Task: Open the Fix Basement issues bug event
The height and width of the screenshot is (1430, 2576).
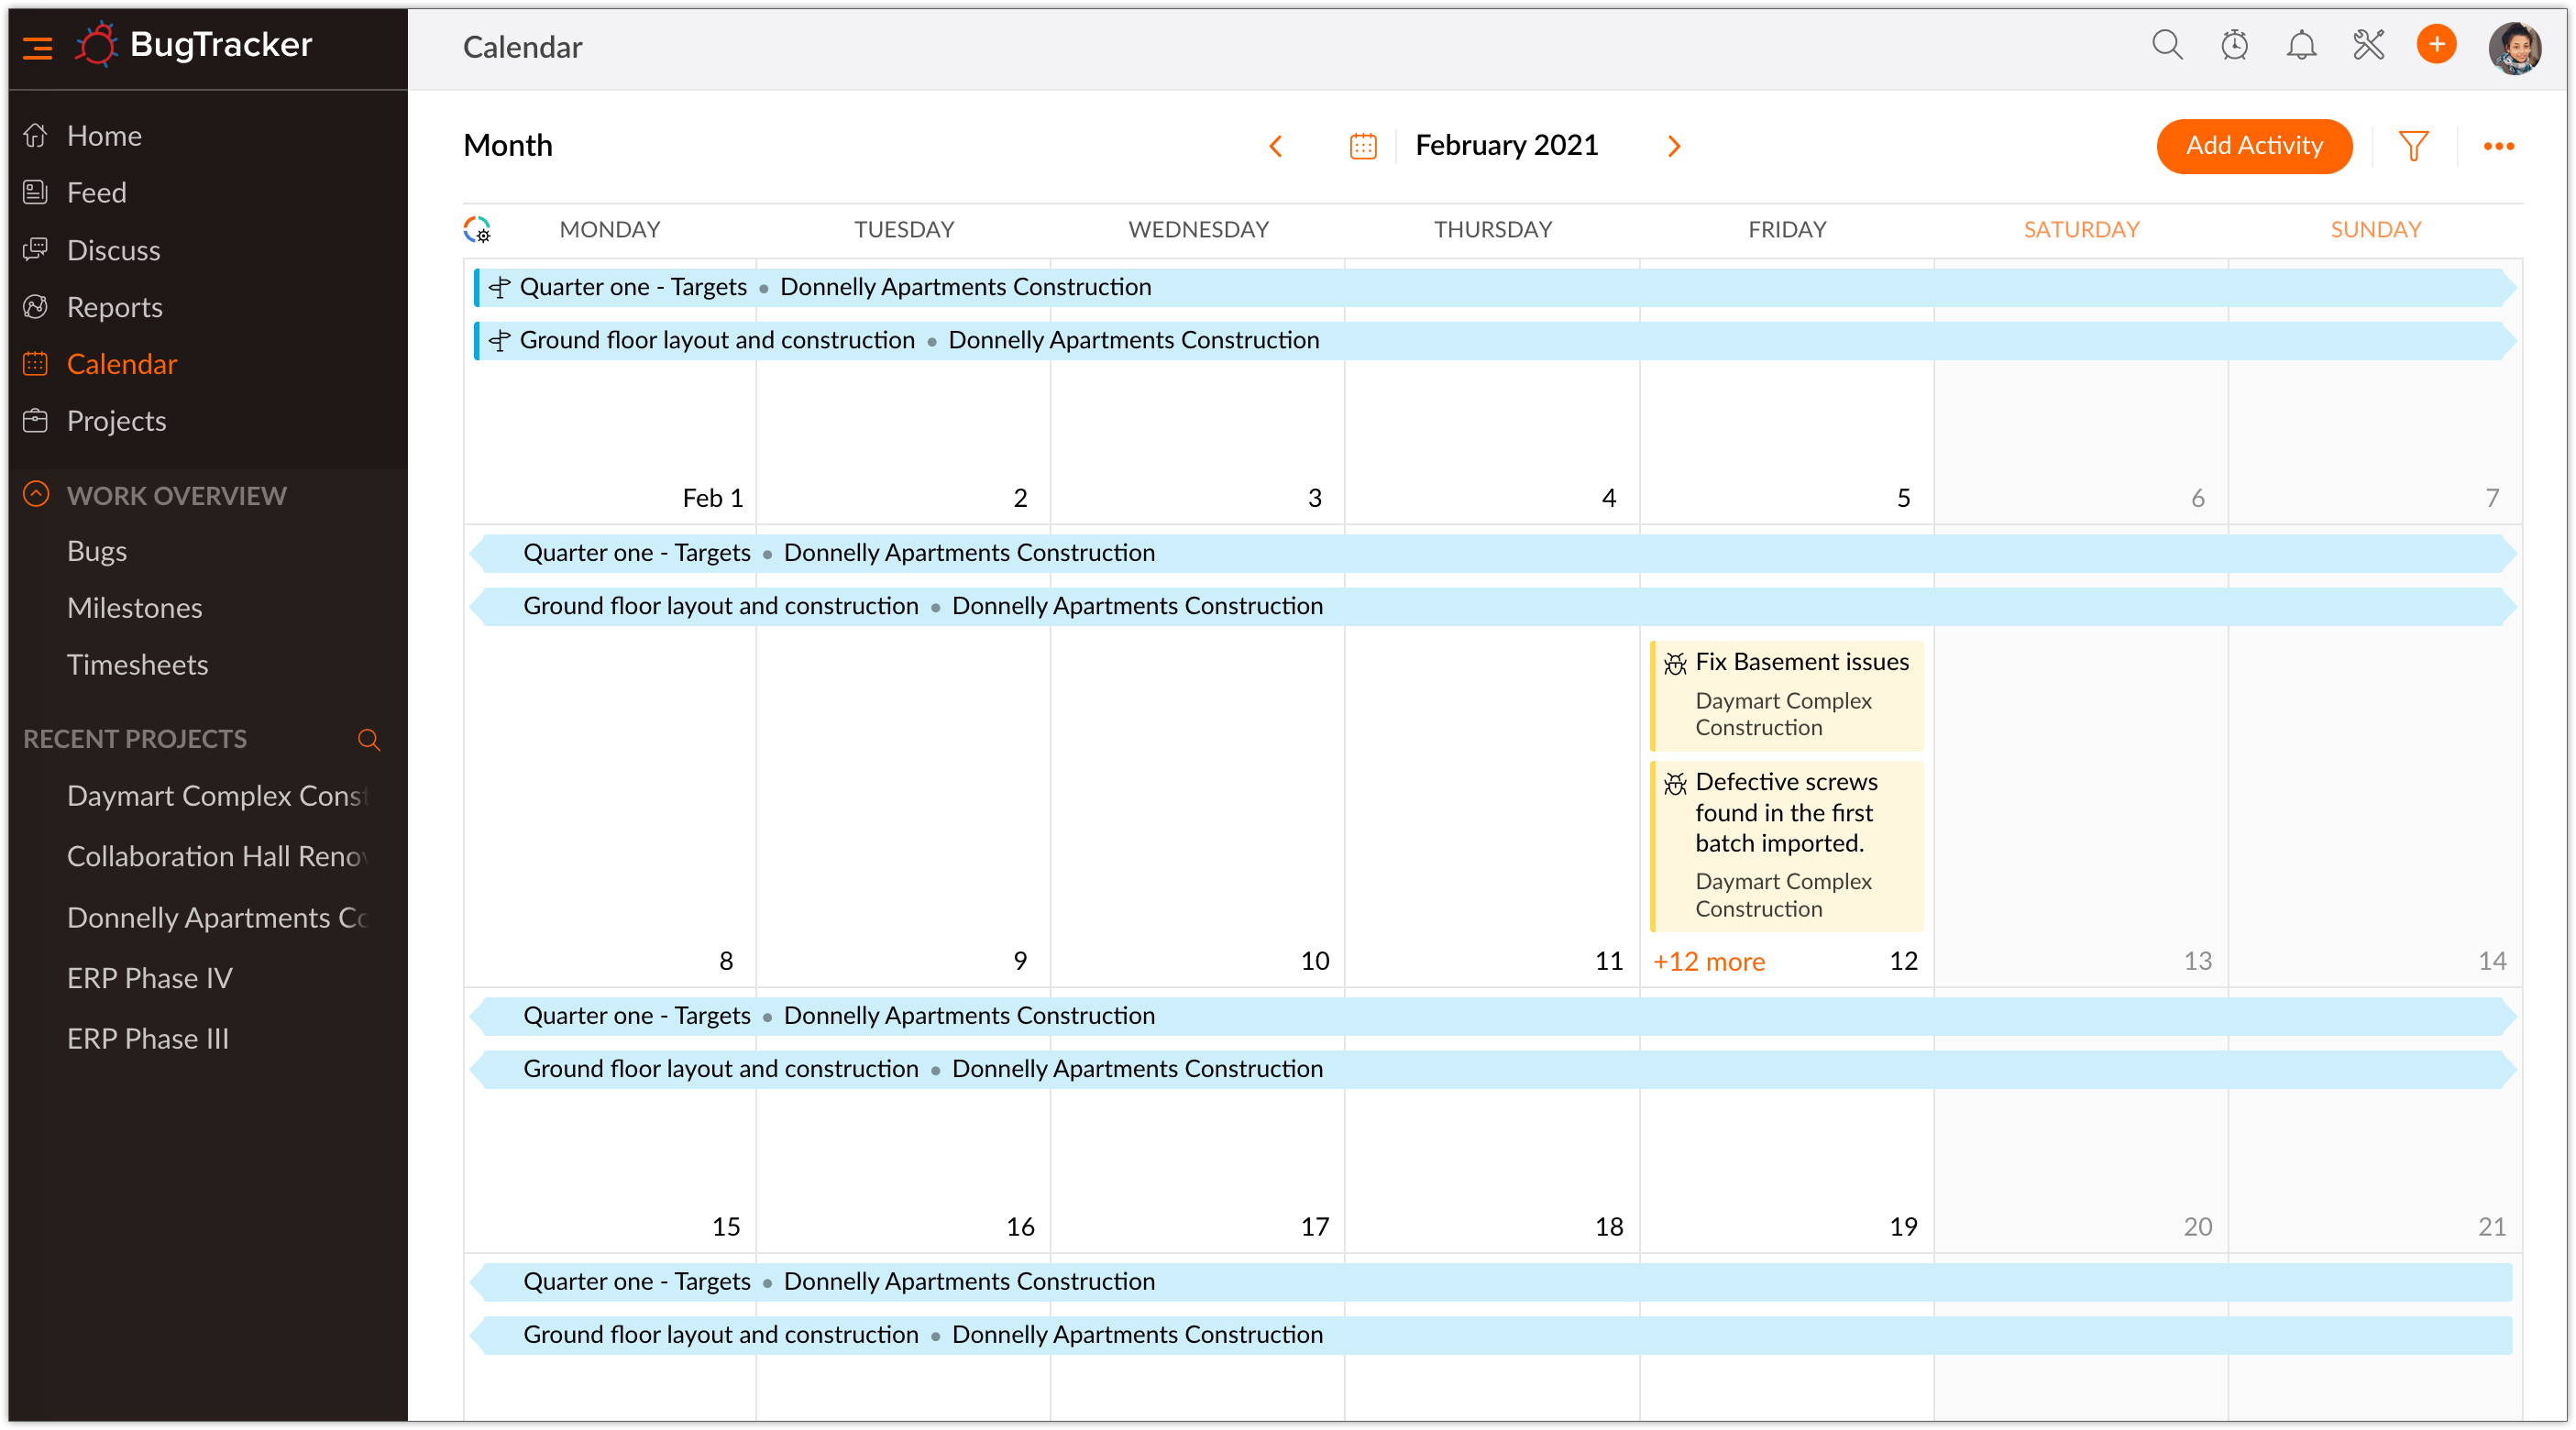Action: 1800,662
